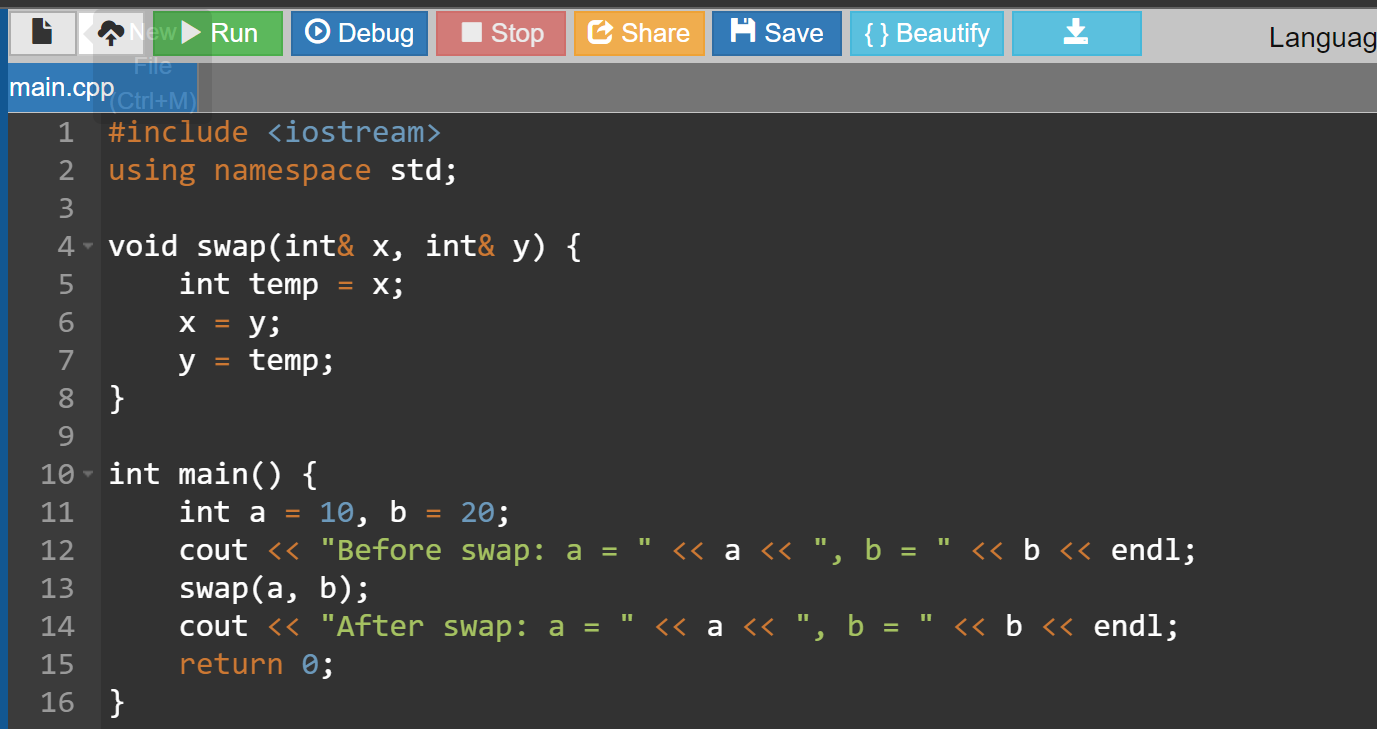The width and height of the screenshot is (1377, 729).
Task: Open the Share button
Action: point(639,33)
